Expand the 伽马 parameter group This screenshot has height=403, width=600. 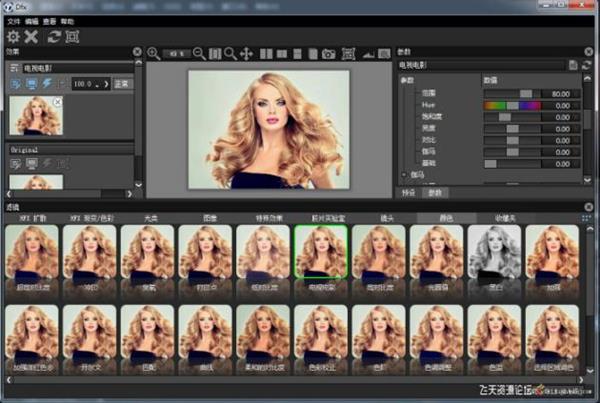(403, 174)
